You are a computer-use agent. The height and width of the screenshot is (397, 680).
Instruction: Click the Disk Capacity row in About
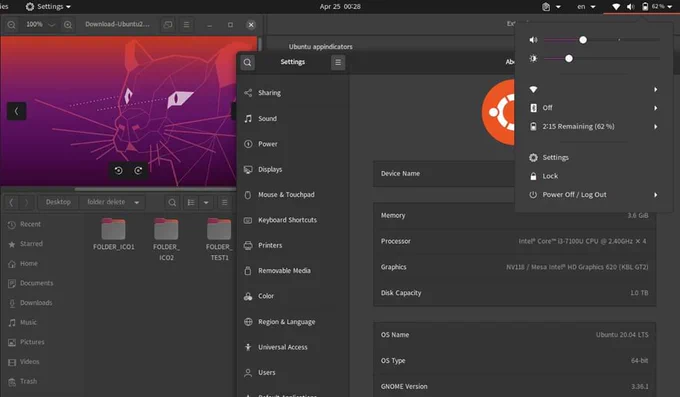coord(514,293)
